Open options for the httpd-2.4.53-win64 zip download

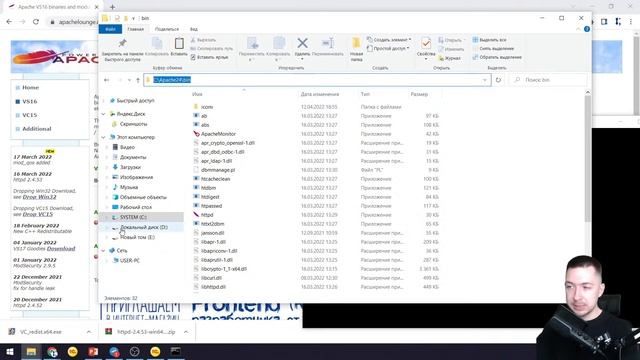186,332
